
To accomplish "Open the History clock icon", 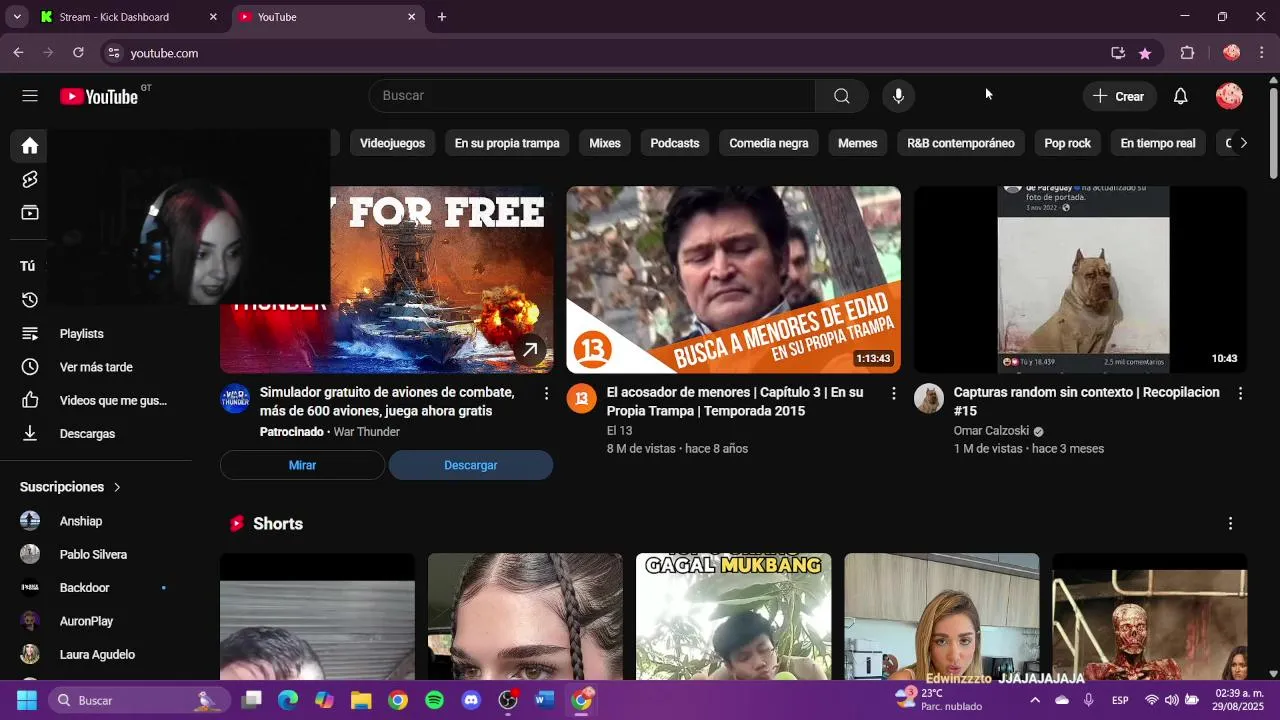I will [x=30, y=300].
